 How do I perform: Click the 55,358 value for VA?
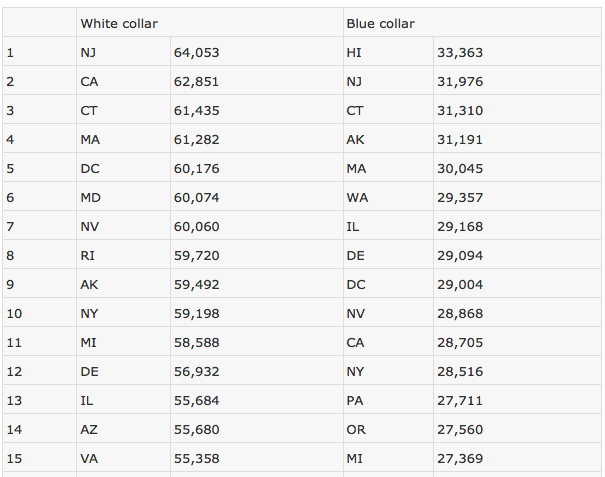point(257,457)
